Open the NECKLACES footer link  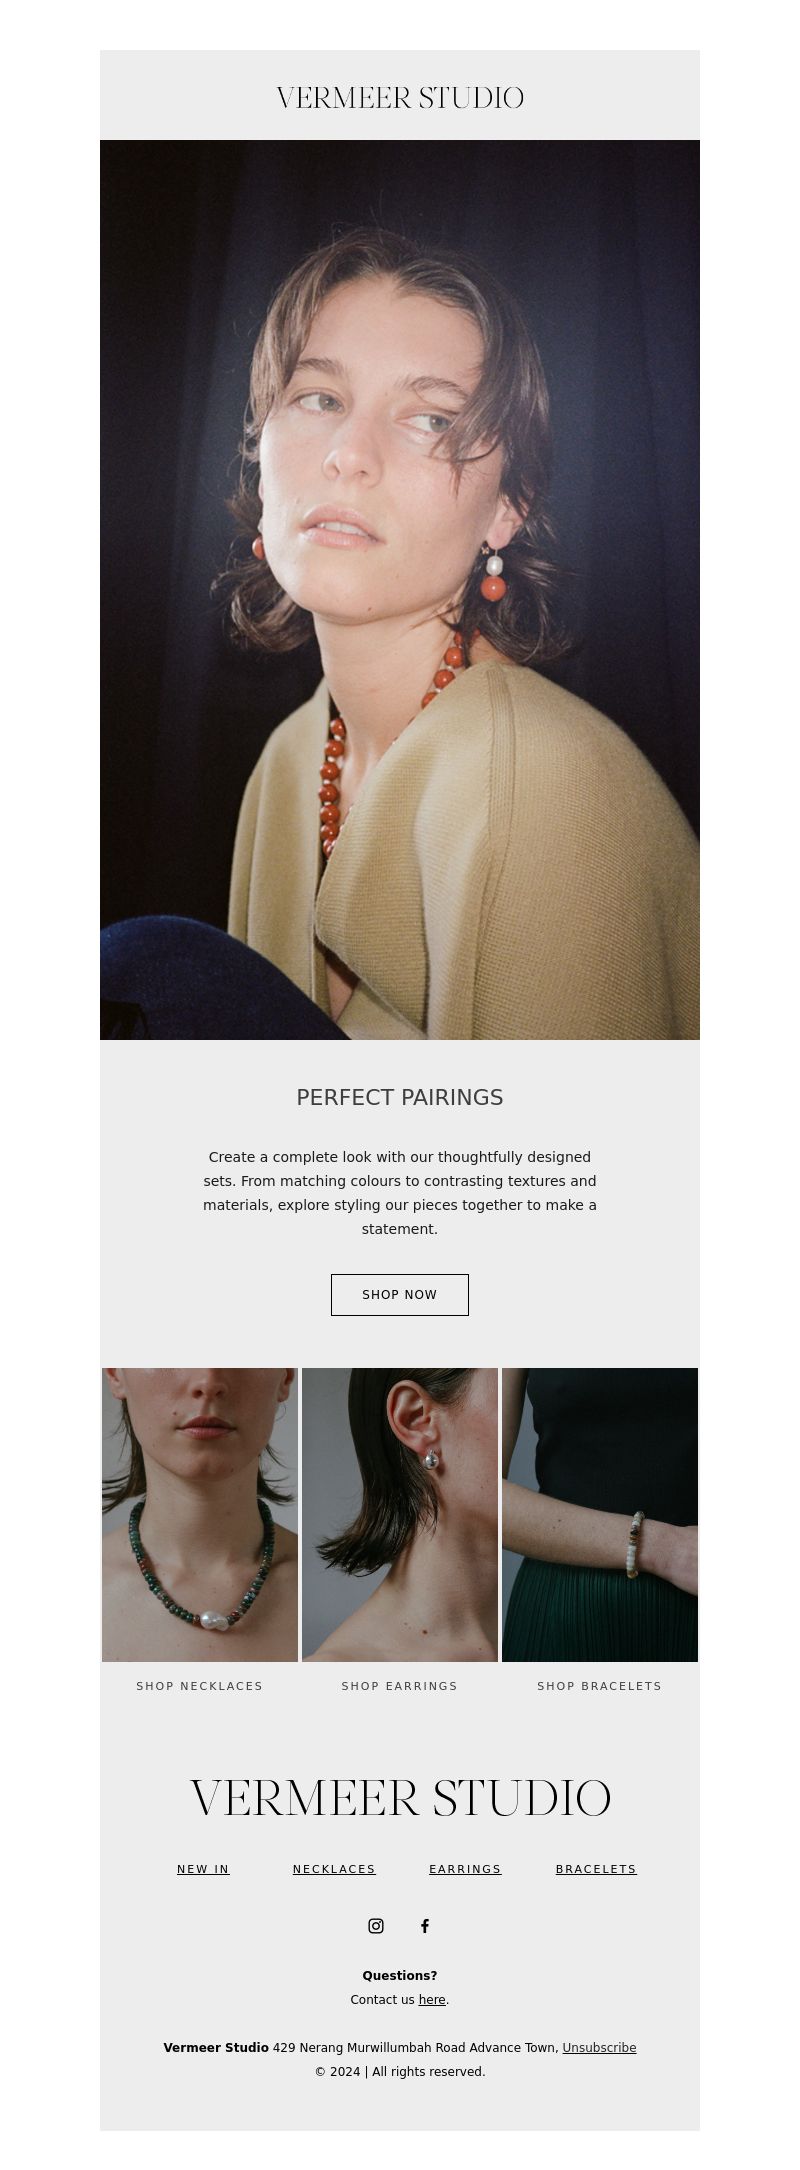pos(334,1869)
